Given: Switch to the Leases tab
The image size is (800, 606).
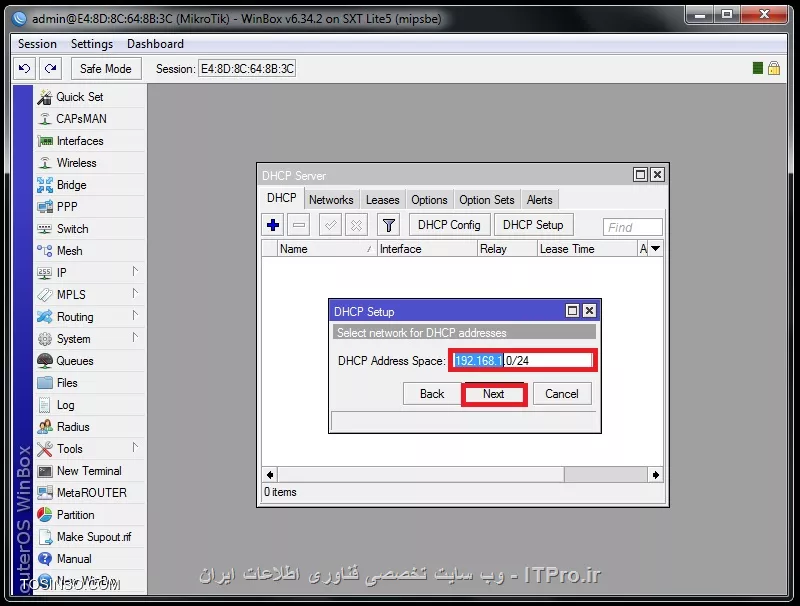Looking at the screenshot, I should [x=383, y=200].
